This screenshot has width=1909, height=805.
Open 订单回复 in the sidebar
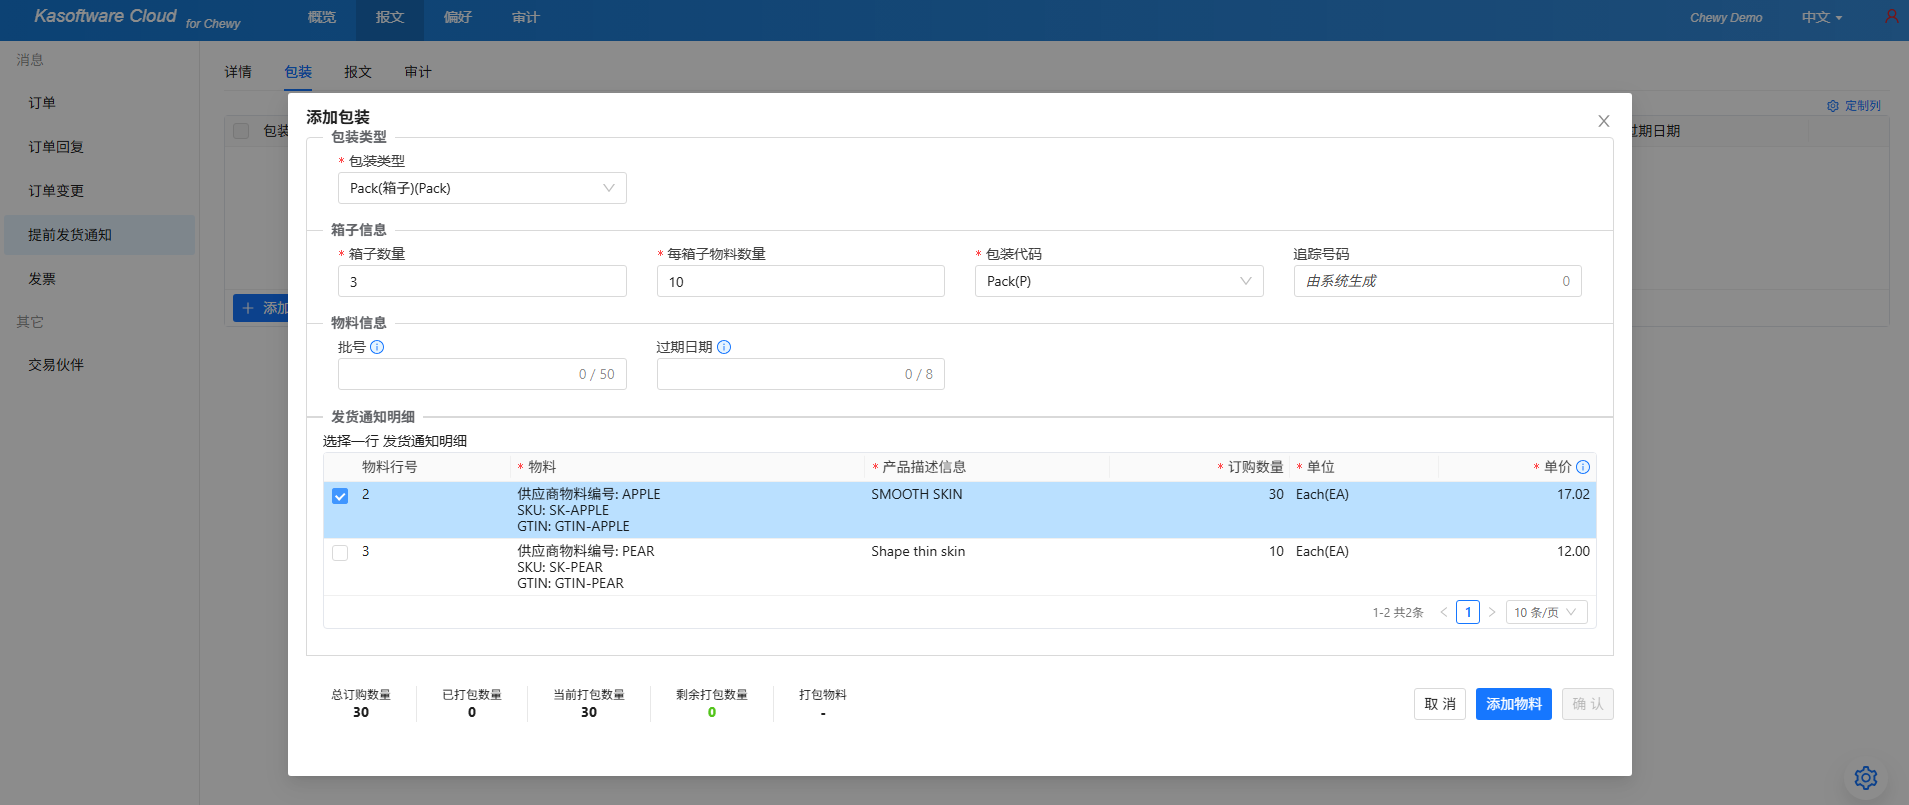tap(56, 147)
